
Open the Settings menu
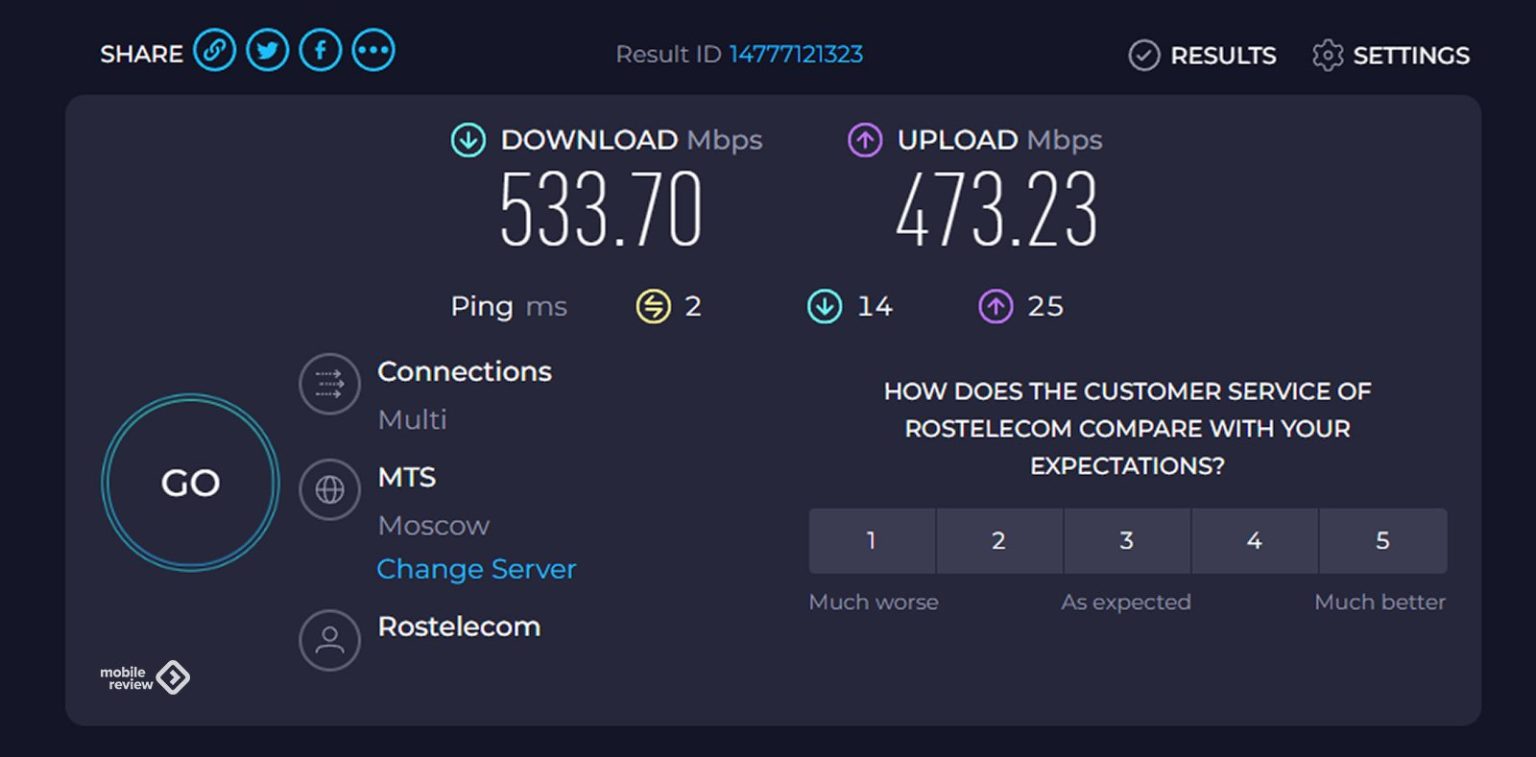point(1391,55)
